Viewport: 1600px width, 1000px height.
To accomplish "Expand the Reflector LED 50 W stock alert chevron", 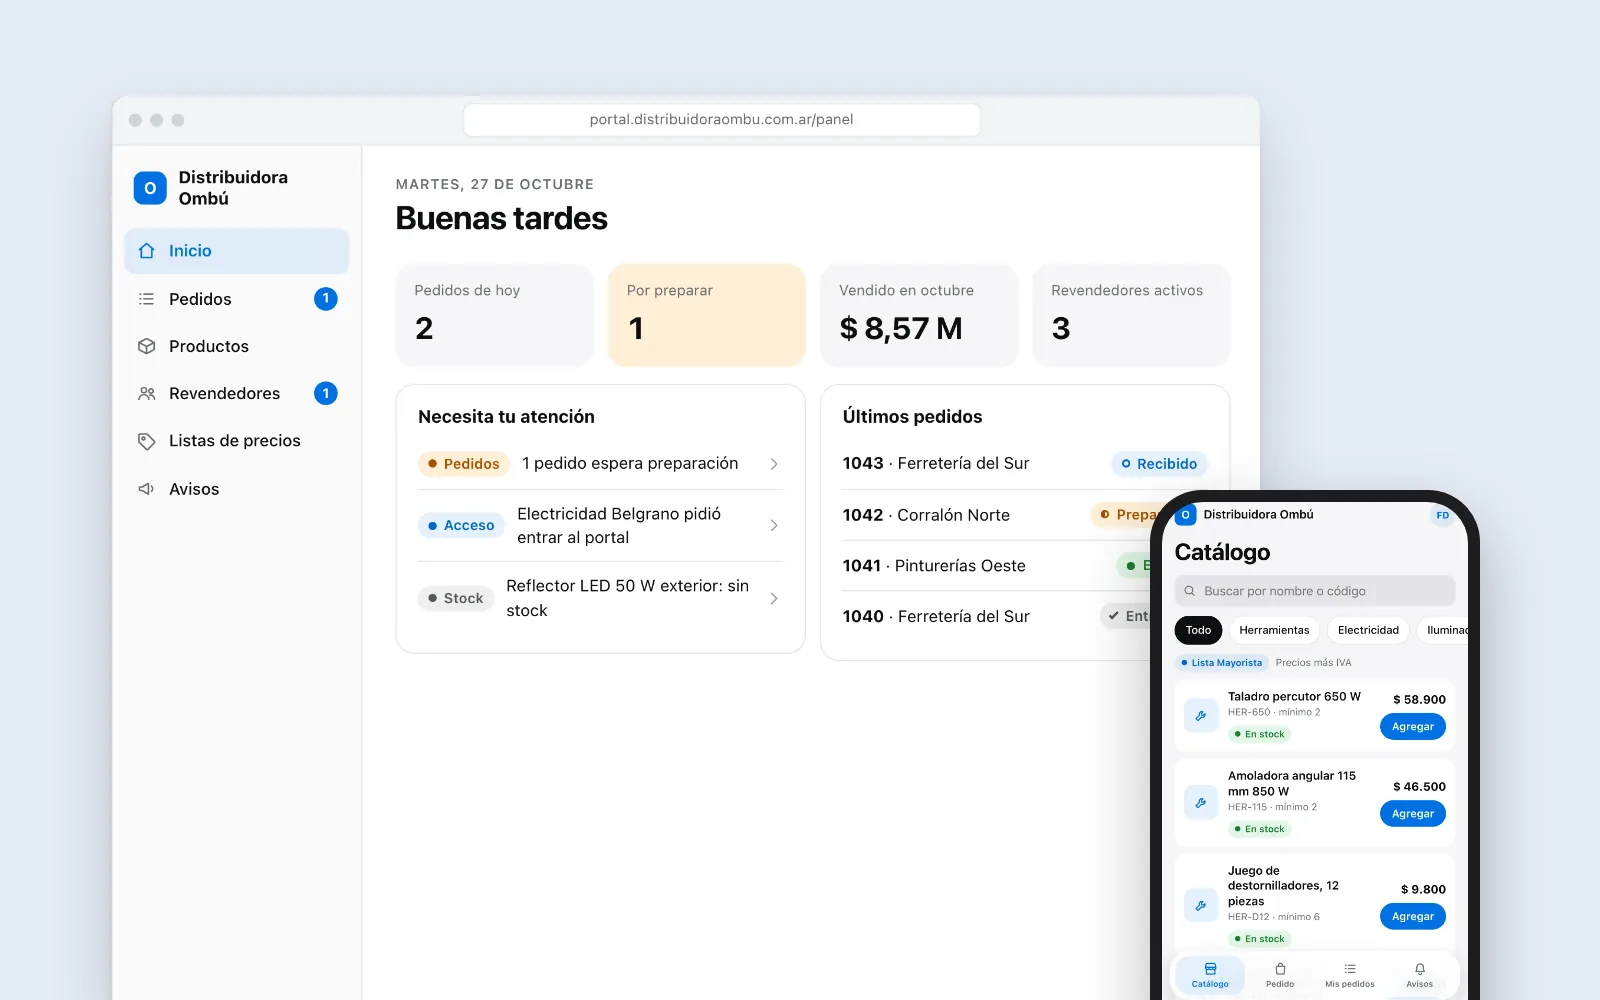I will [774, 598].
